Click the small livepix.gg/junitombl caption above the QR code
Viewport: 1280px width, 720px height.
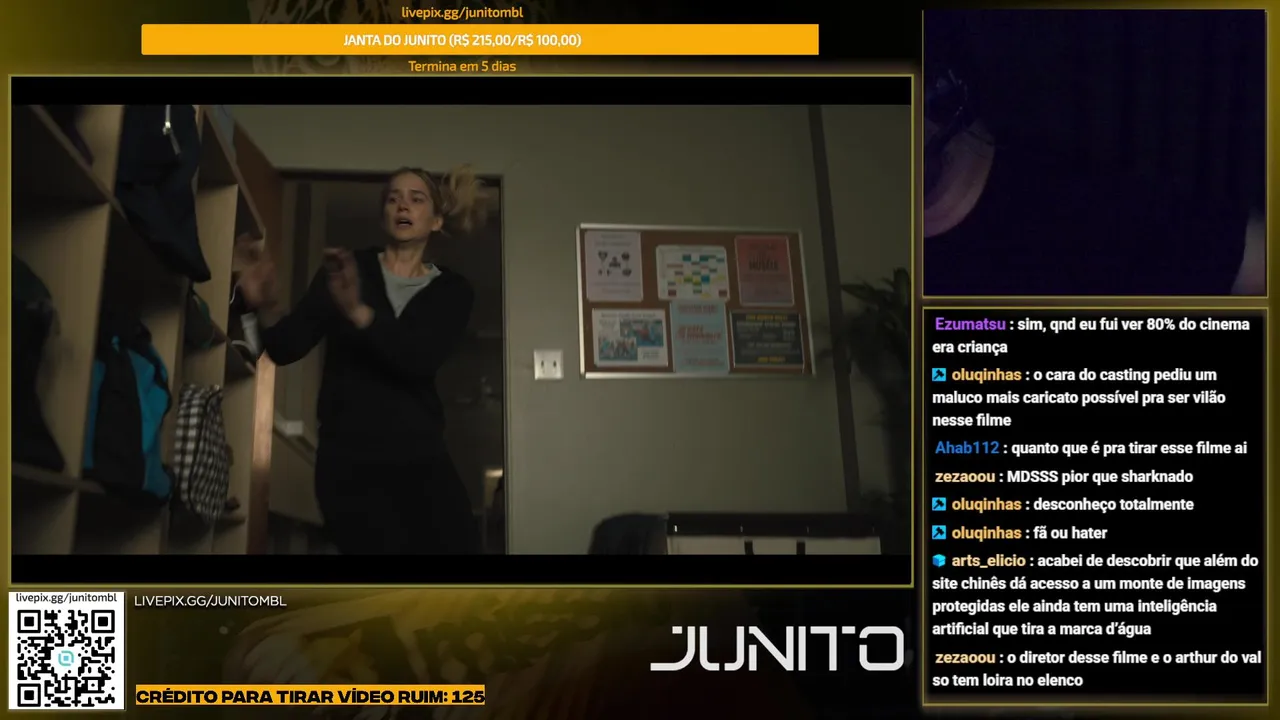[x=67, y=597]
